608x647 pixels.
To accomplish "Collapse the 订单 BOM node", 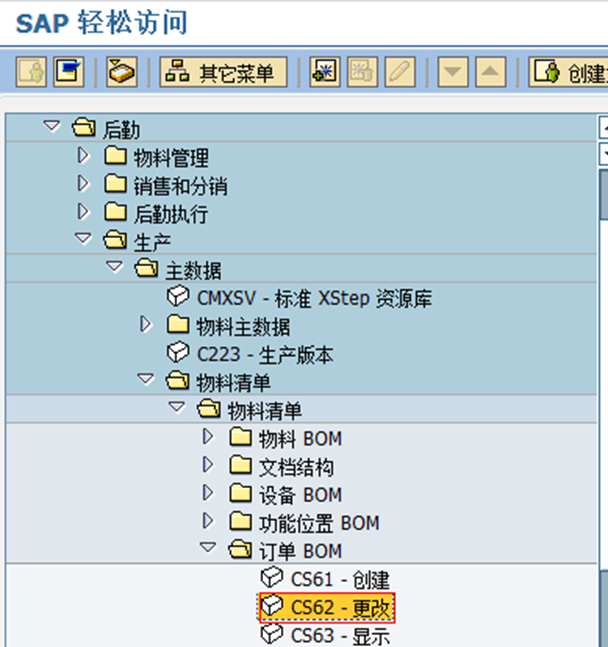I will 208,548.
